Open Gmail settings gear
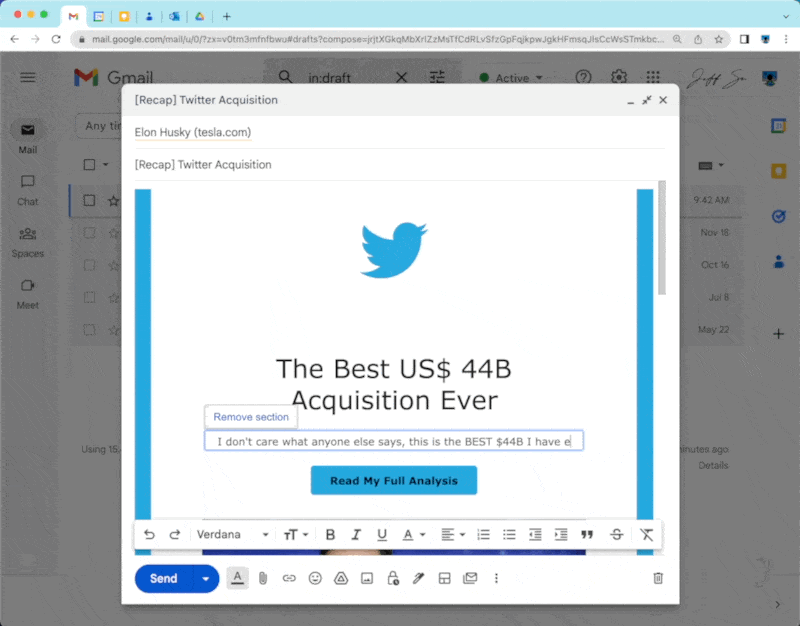Image resolution: width=800 pixels, height=626 pixels. (x=619, y=77)
